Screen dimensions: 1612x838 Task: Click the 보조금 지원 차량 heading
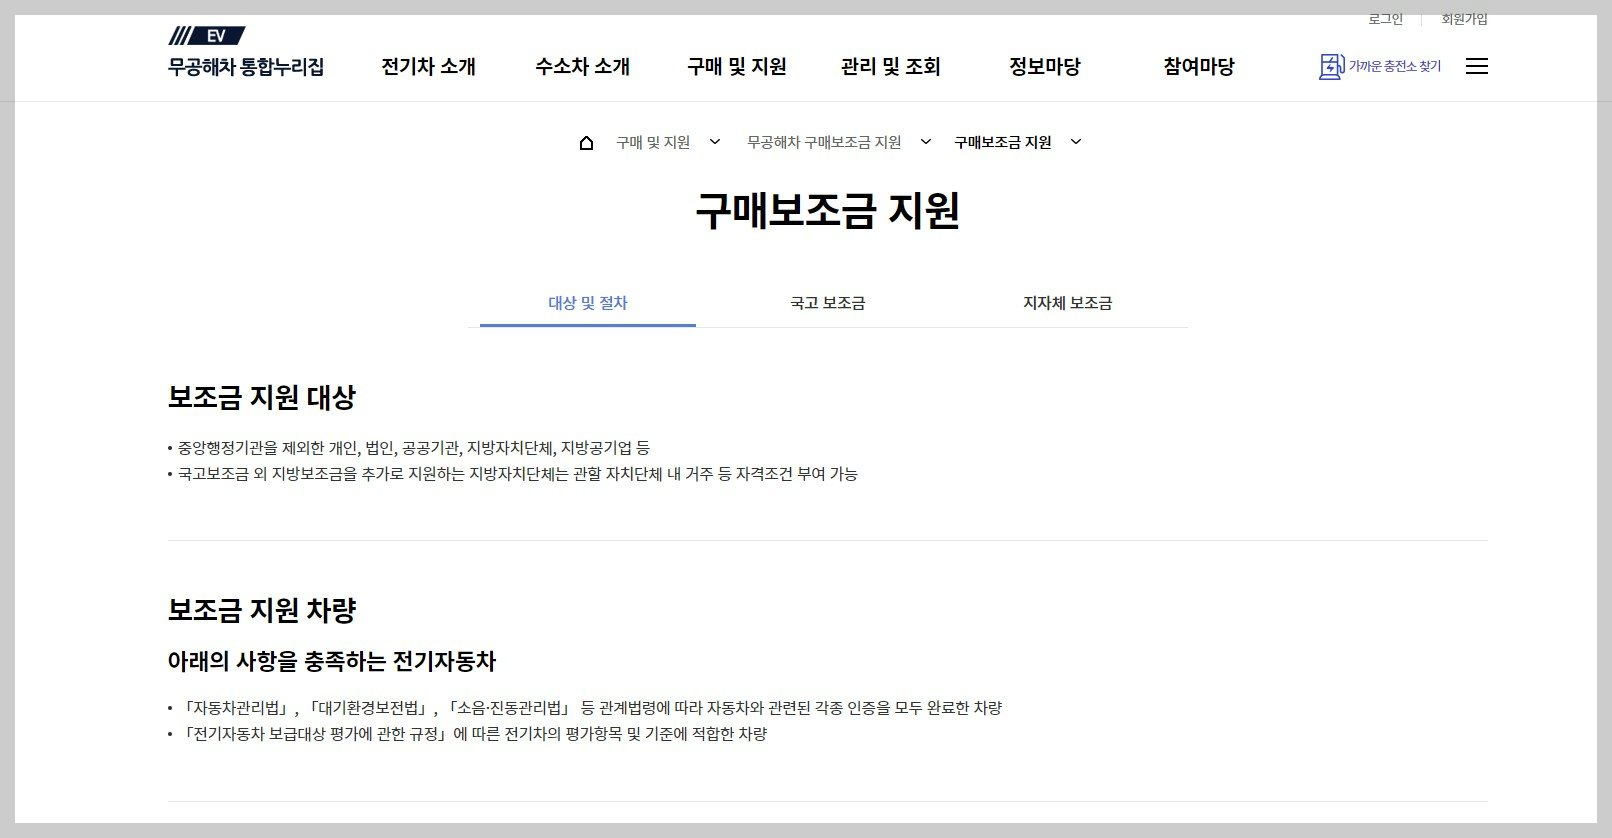click(262, 611)
